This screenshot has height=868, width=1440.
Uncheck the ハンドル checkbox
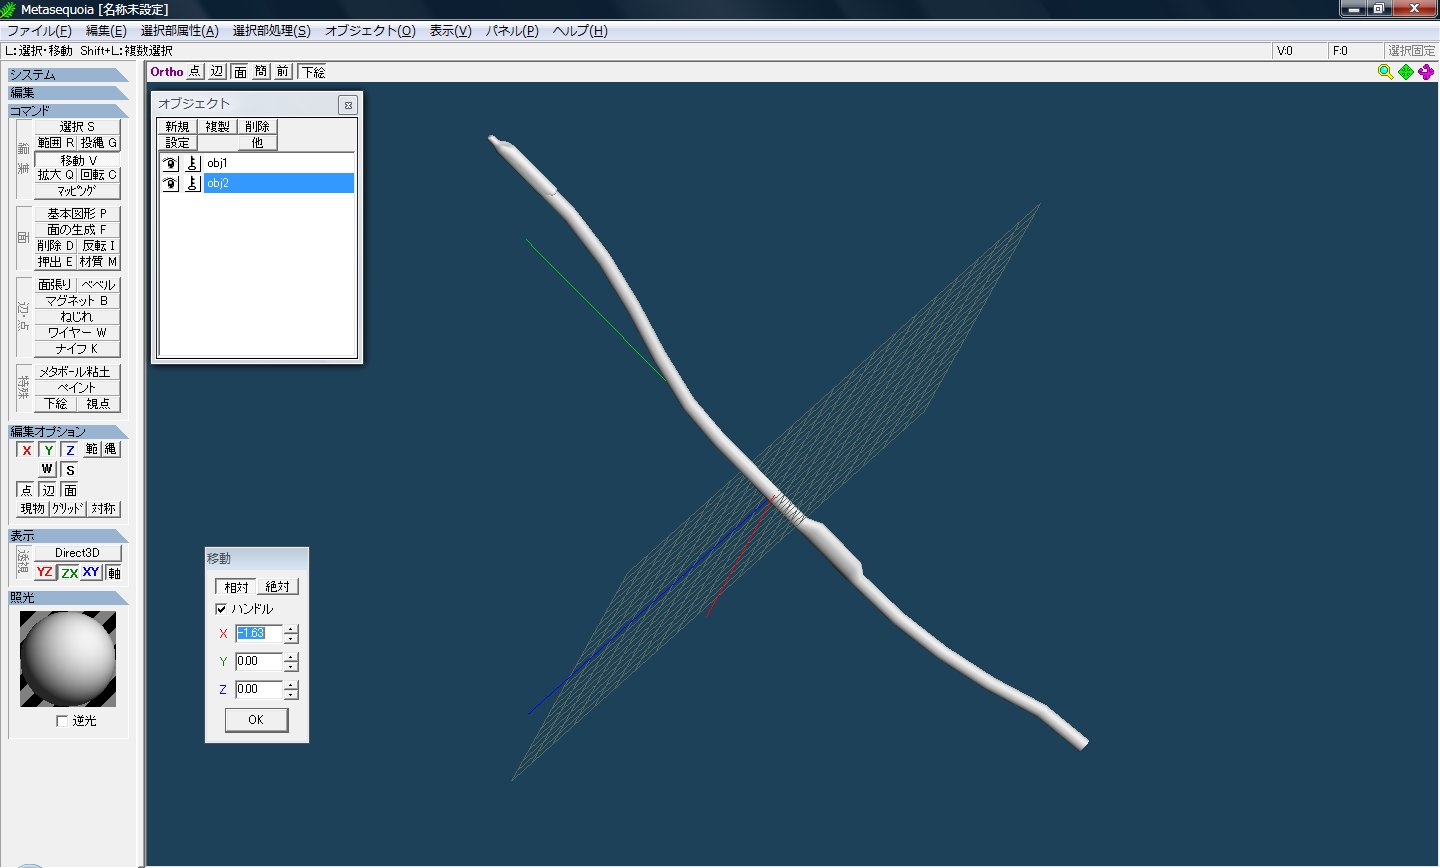(221, 609)
